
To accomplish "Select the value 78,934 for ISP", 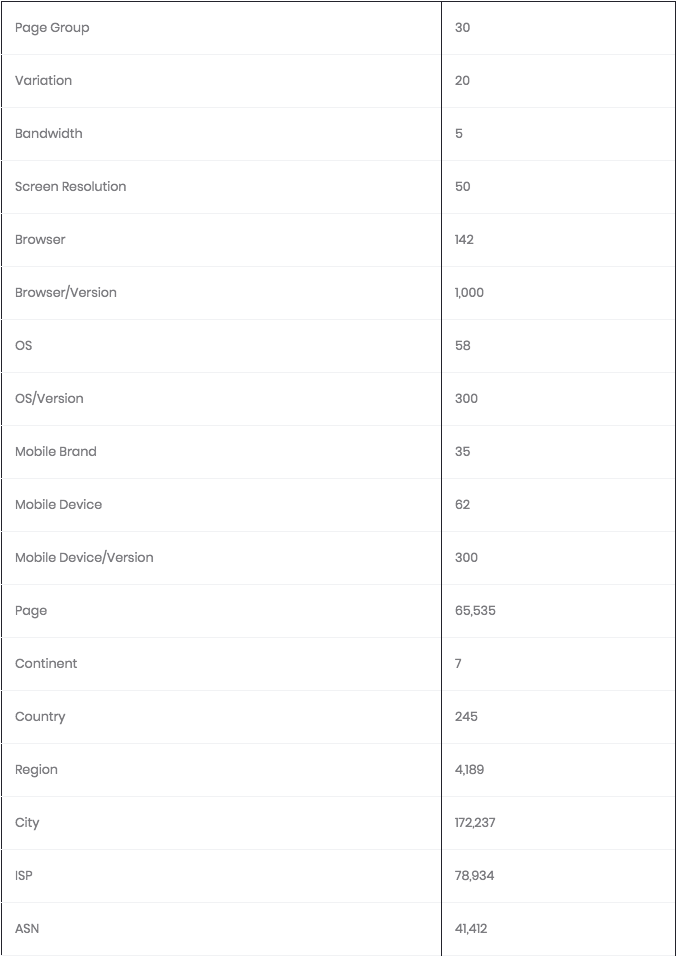I will point(474,876).
